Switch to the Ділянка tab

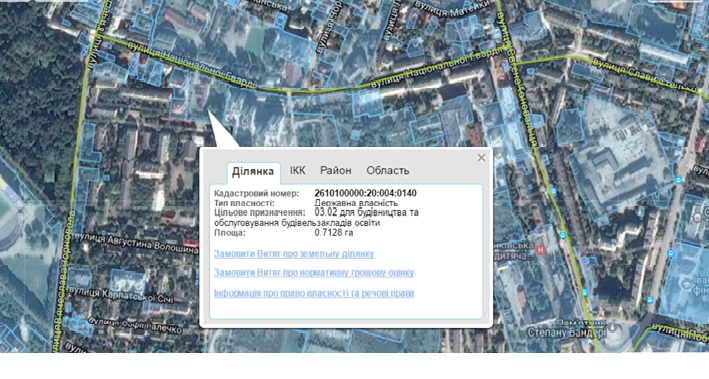[253, 172]
